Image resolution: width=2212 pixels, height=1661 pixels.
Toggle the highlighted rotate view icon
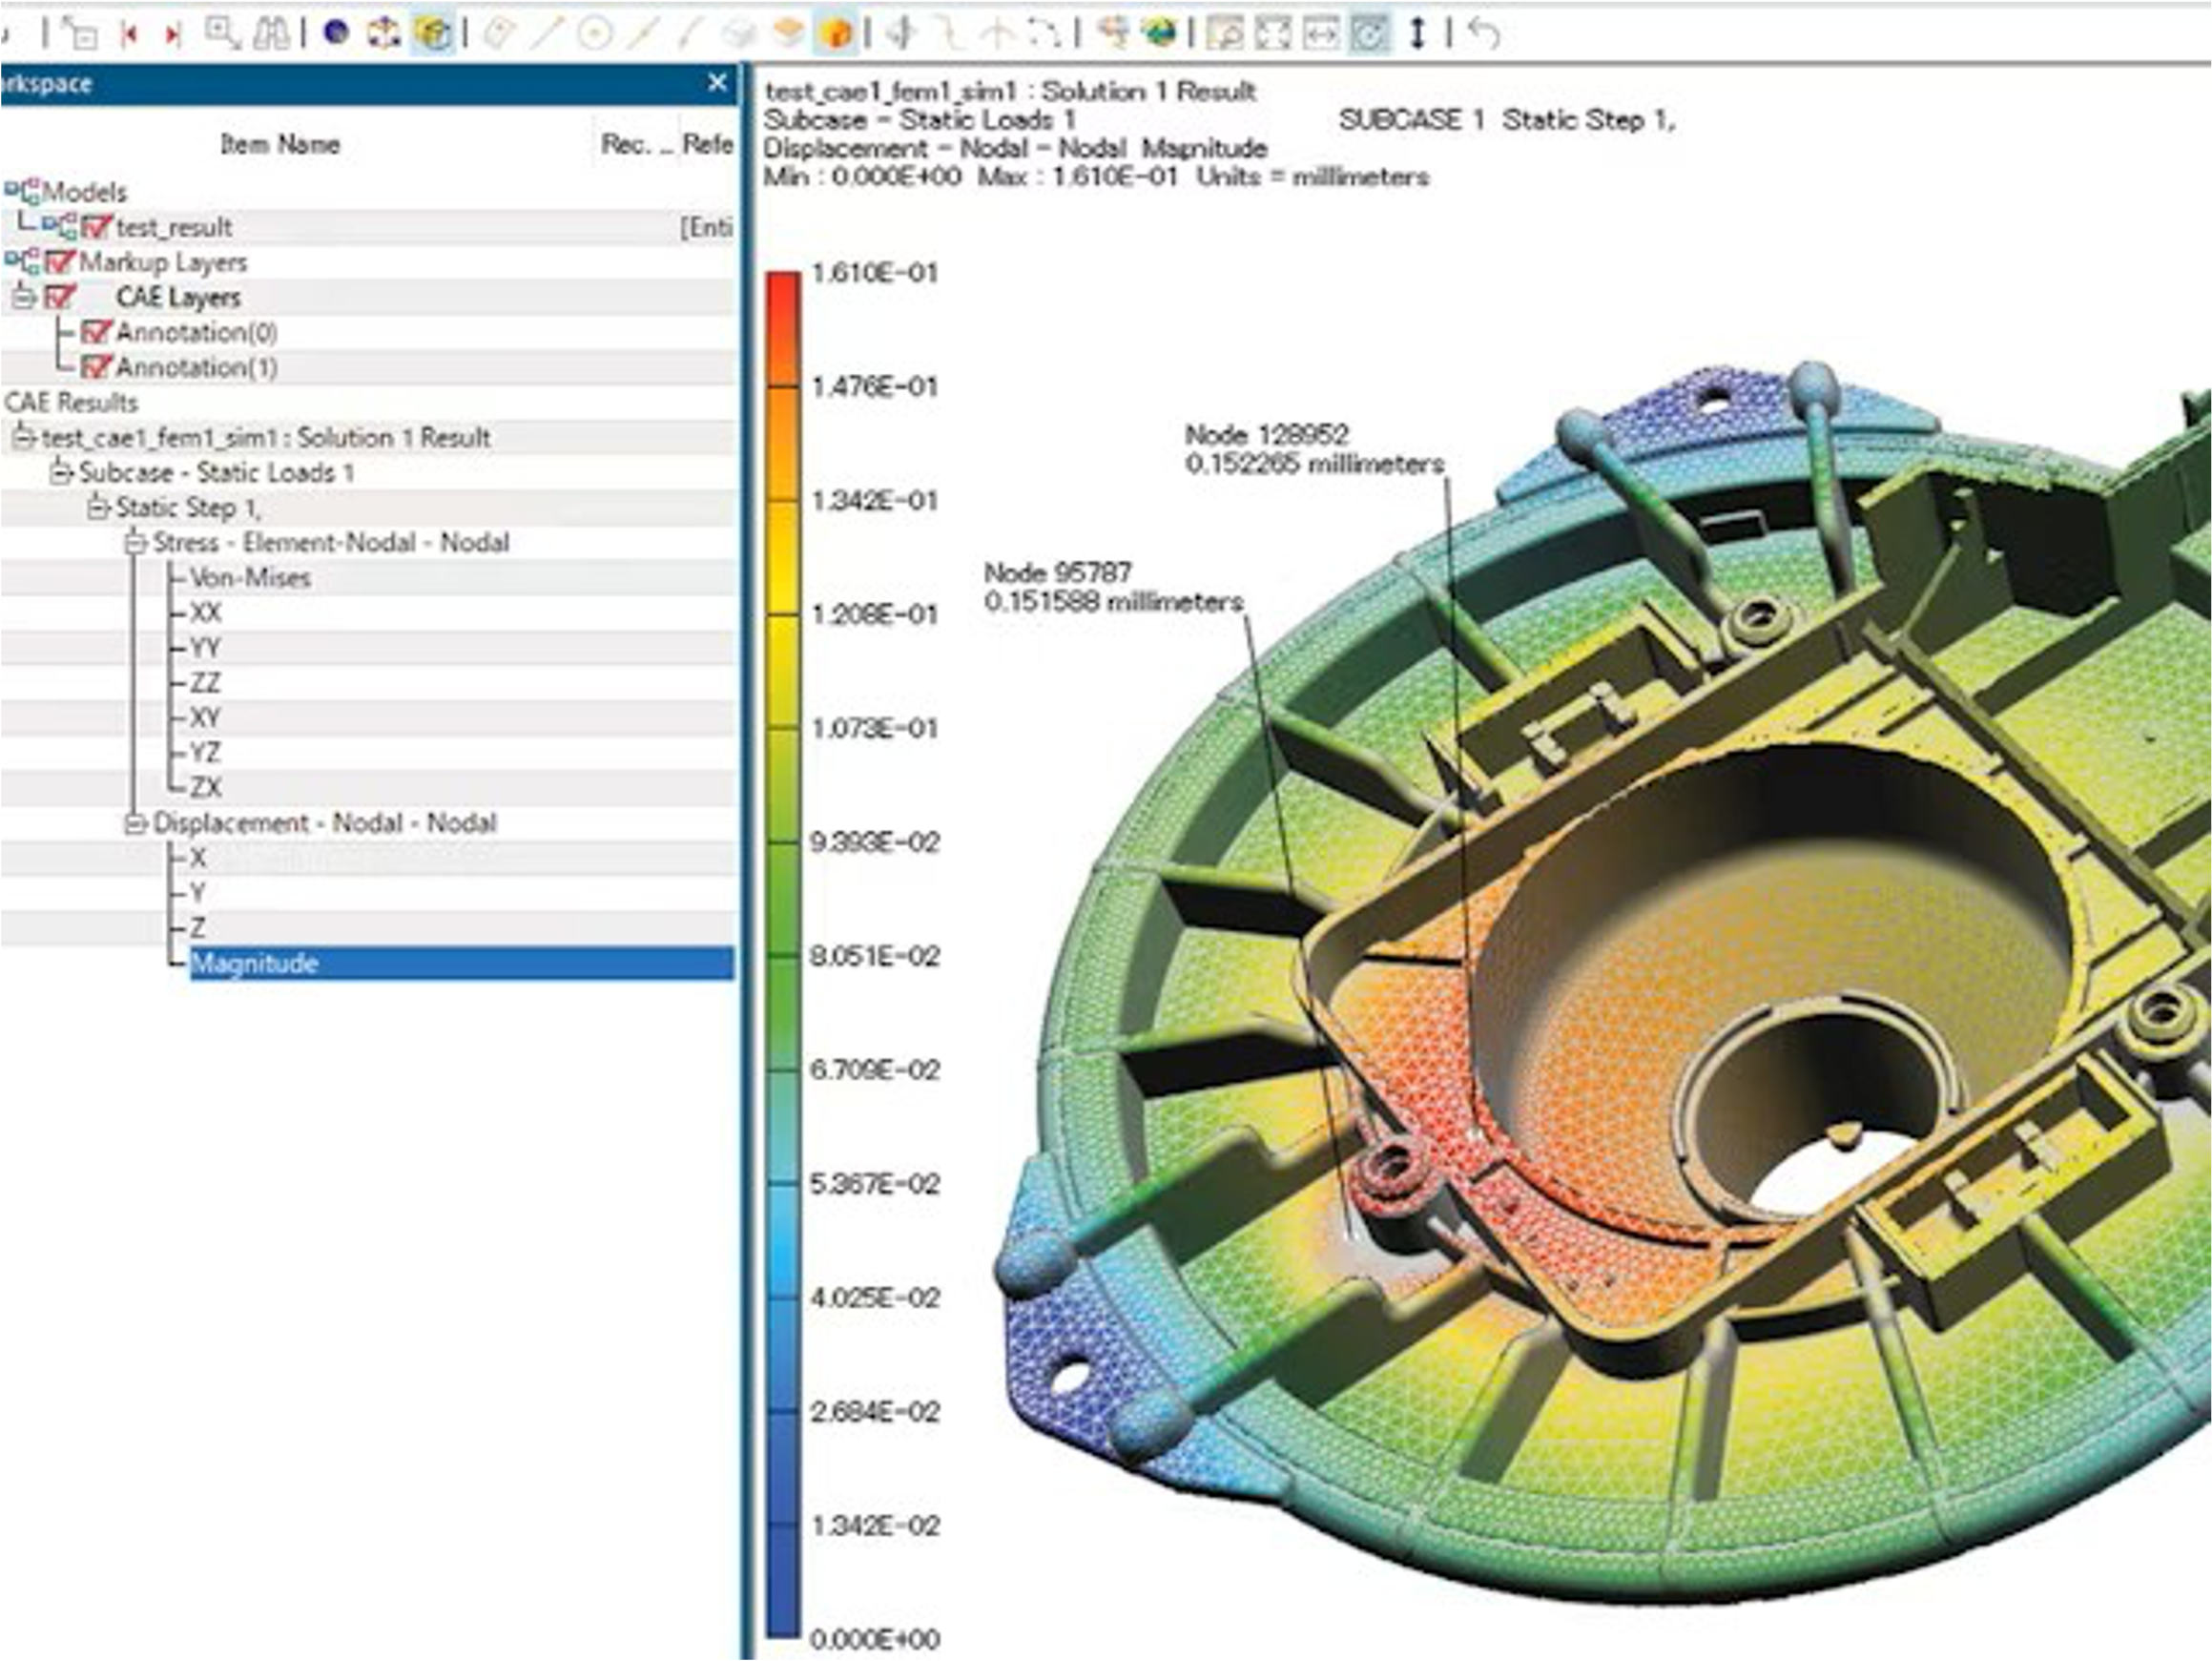pyautogui.click(x=1369, y=34)
